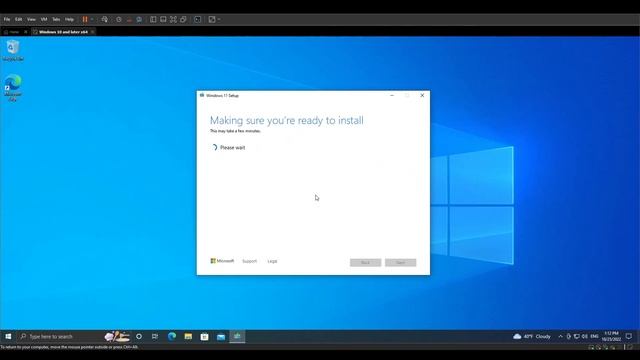This screenshot has height=360, width=640.
Task: Close the Windows 11 Setup window
Action: [x=422, y=96]
